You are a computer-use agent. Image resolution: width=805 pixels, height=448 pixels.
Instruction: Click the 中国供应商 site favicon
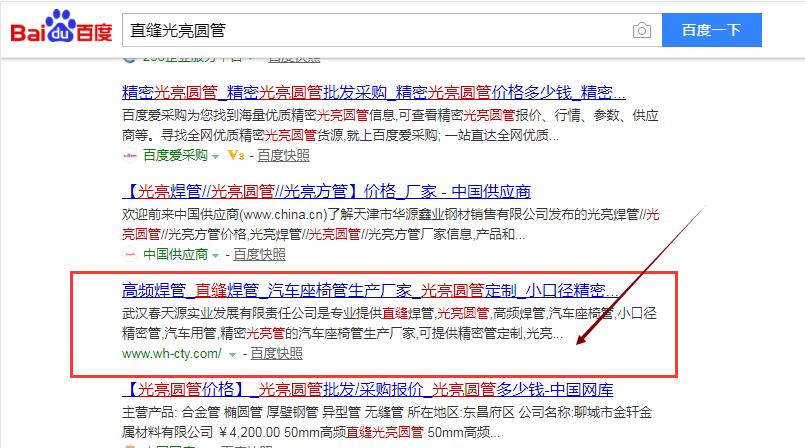[x=130, y=255]
